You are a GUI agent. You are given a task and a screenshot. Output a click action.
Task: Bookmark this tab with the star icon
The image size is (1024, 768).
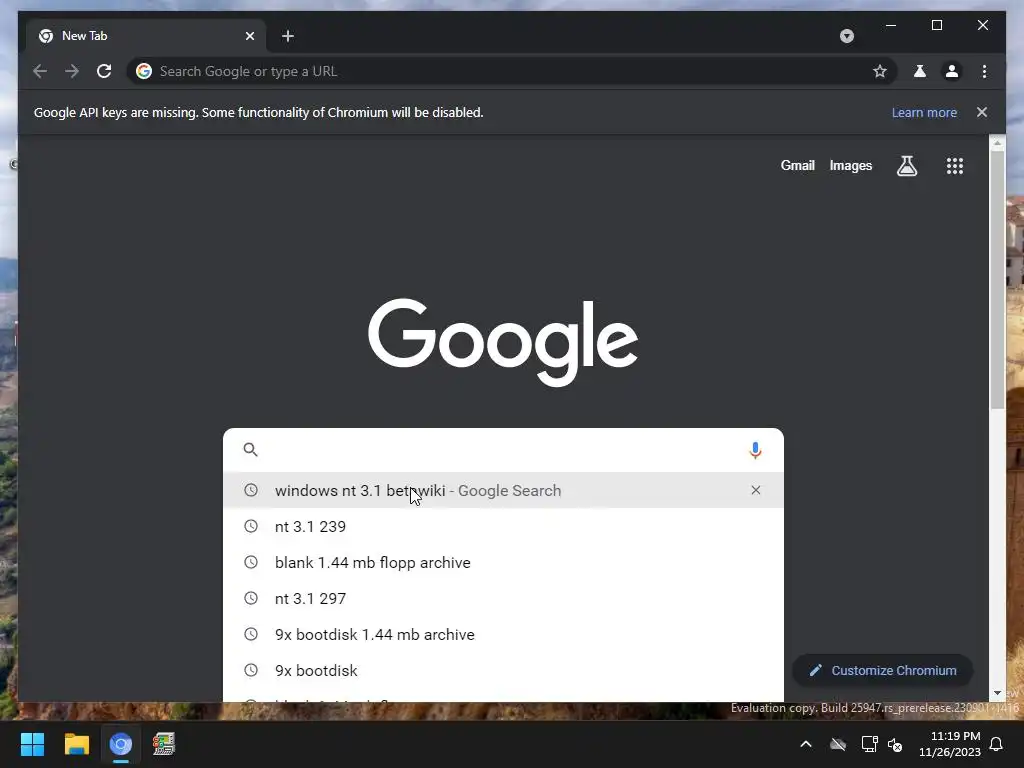tap(880, 71)
